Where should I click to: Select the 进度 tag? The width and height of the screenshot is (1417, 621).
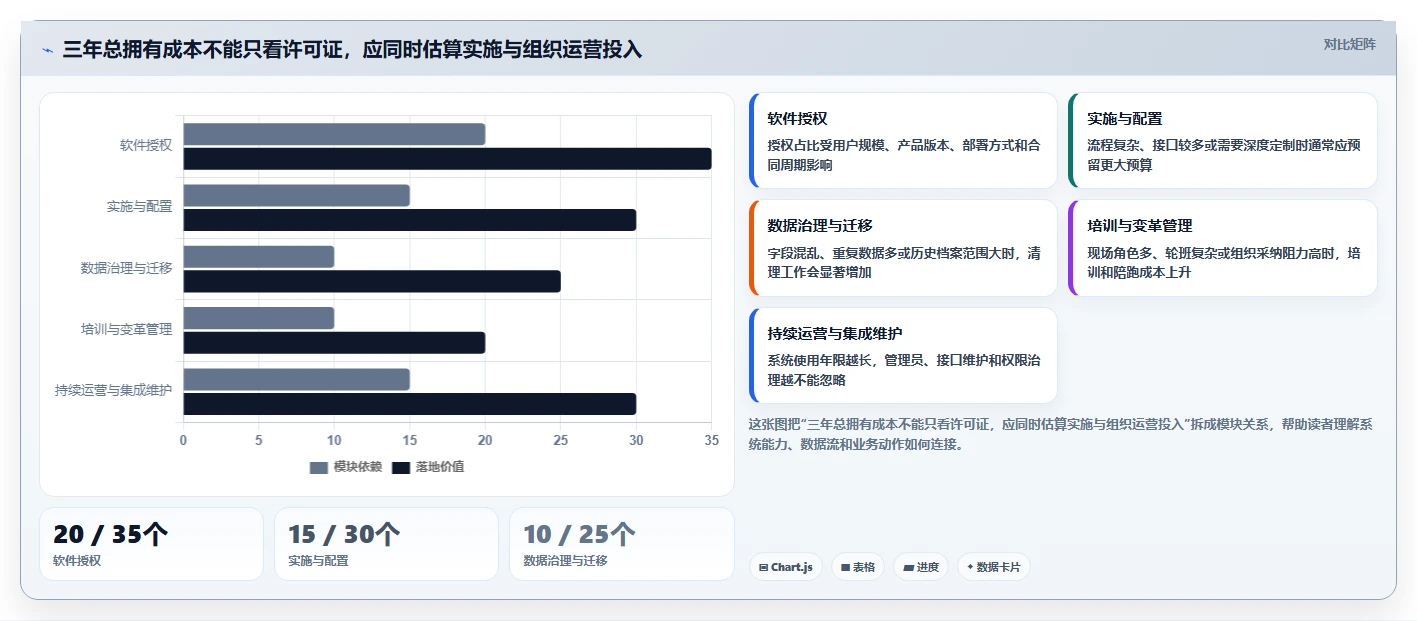point(921,567)
